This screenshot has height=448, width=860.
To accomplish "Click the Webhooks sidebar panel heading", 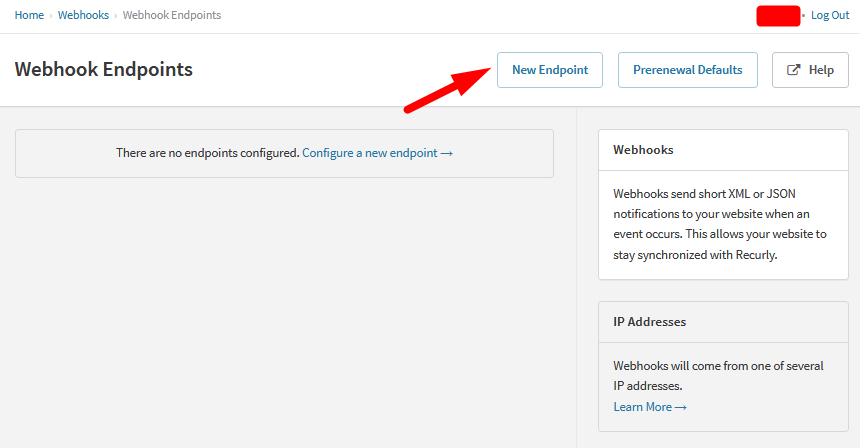I will point(643,150).
